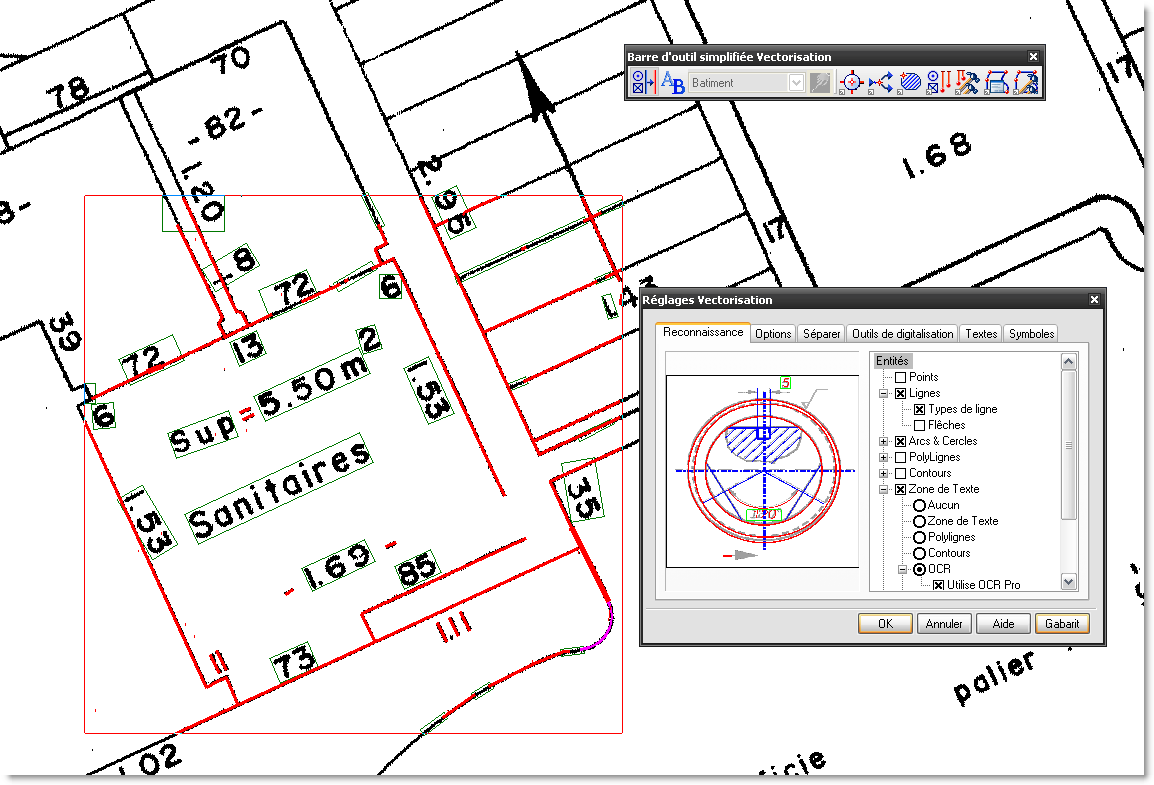Confirm settings with the OK button

coord(884,623)
